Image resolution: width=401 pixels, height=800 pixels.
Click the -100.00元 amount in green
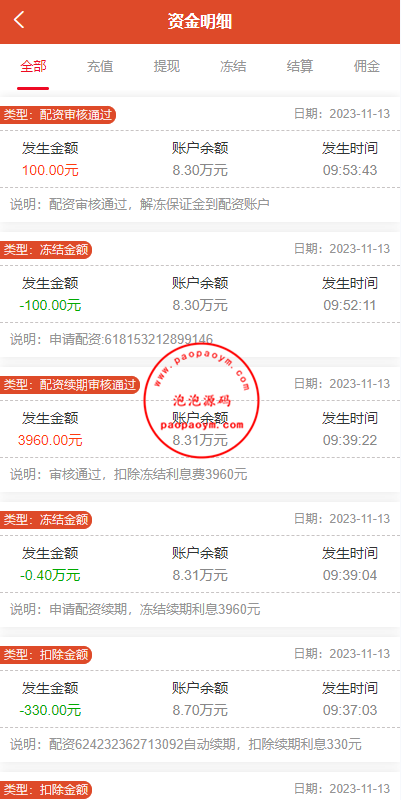pos(50,306)
